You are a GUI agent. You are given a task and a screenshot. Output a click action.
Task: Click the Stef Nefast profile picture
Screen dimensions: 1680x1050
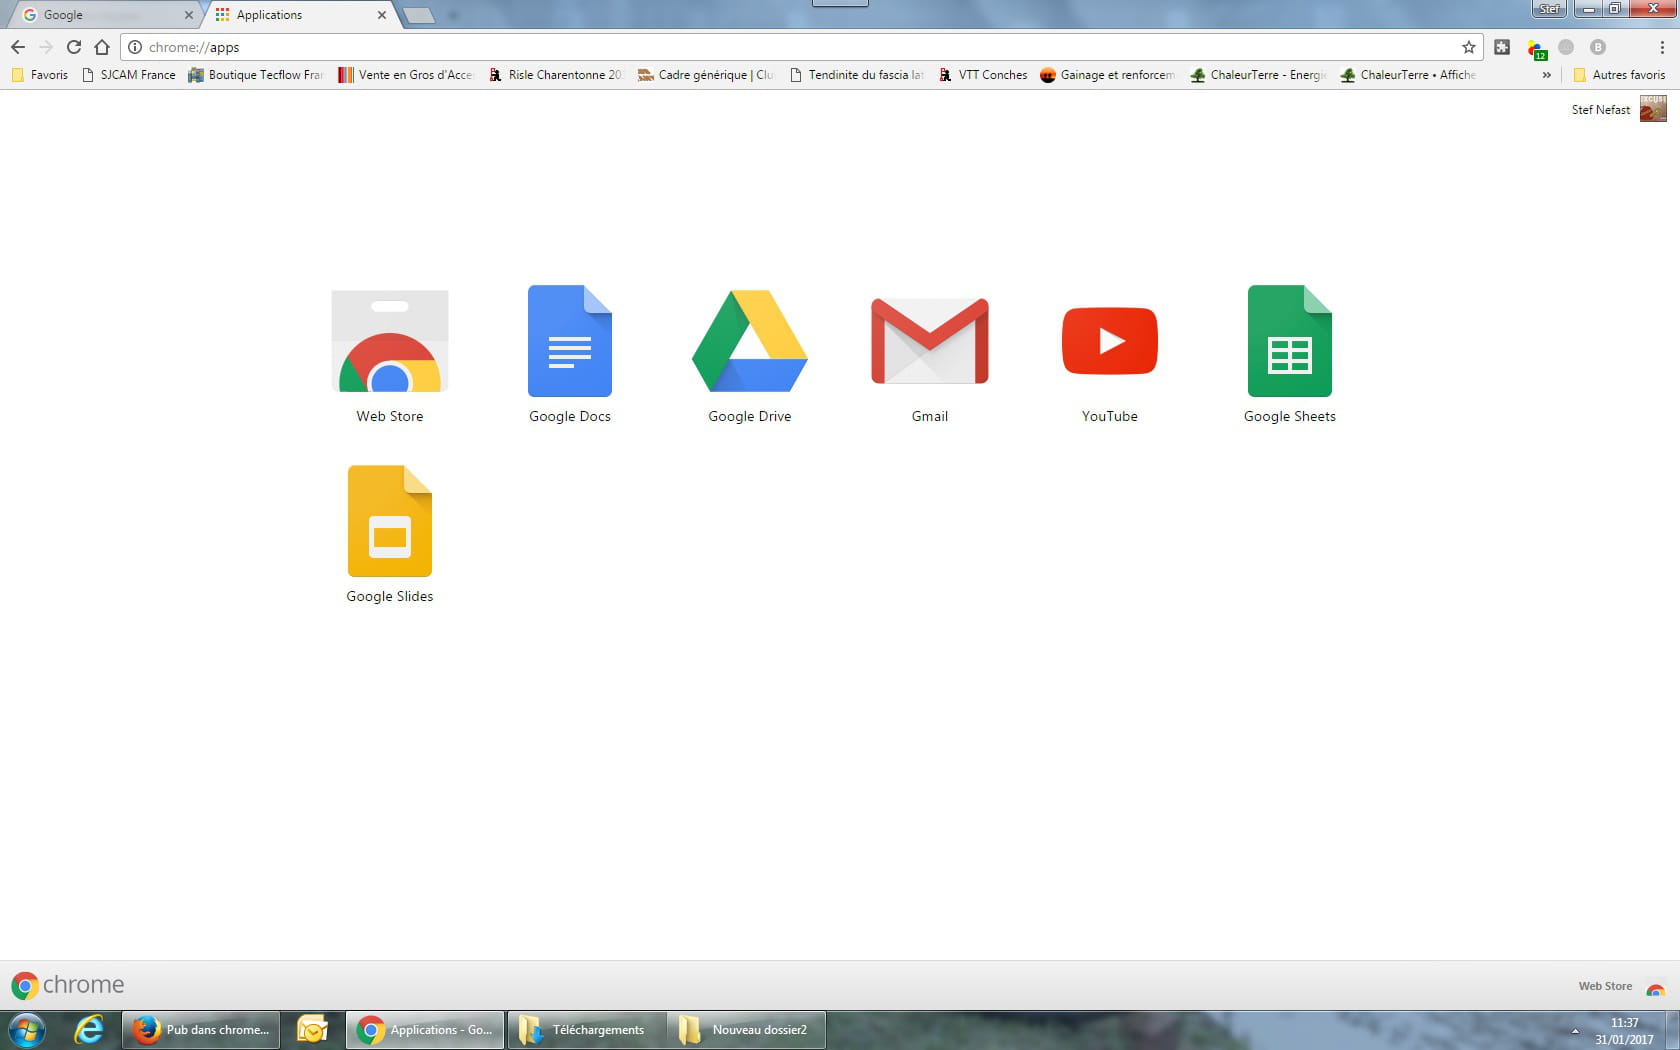pyautogui.click(x=1653, y=109)
